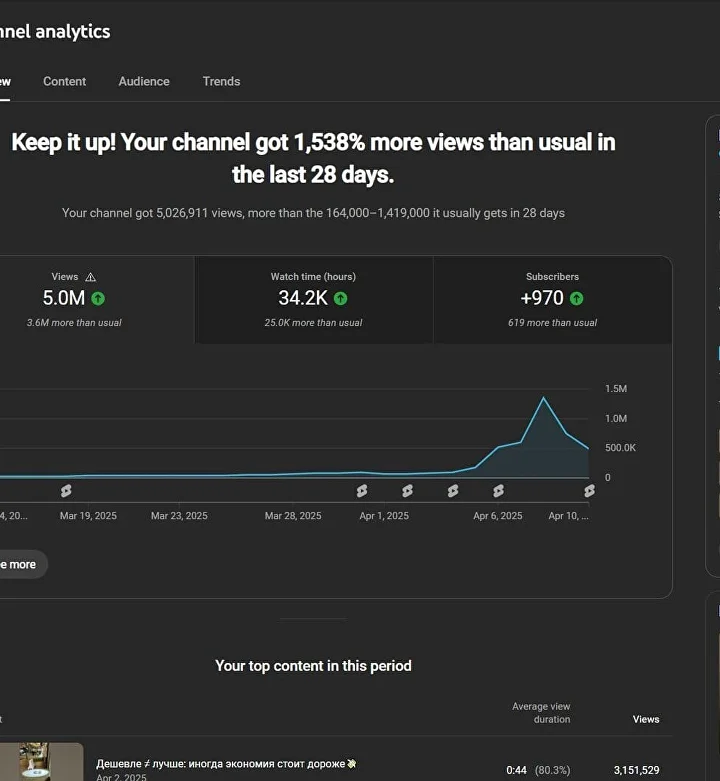Click the Views column header
The height and width of the screenshot is (781, 720).
coord(646,719)
